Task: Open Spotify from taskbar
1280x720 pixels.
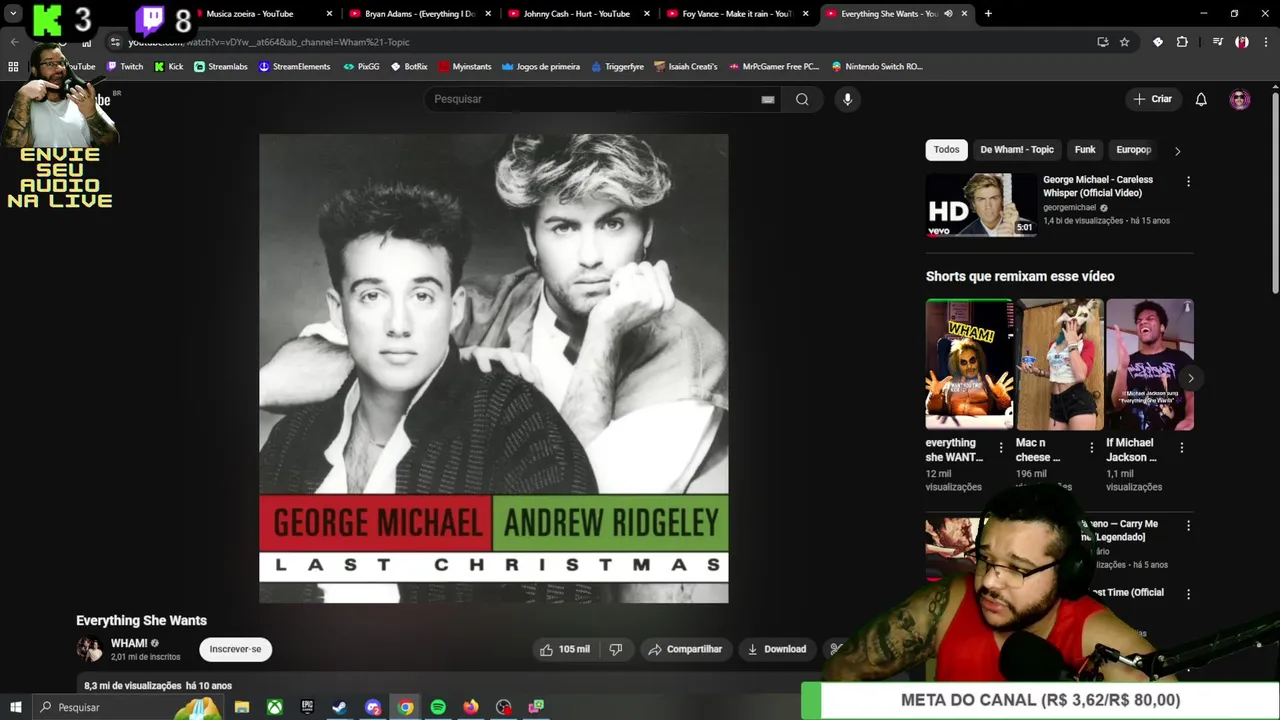Action: click(x=438, y=707)
